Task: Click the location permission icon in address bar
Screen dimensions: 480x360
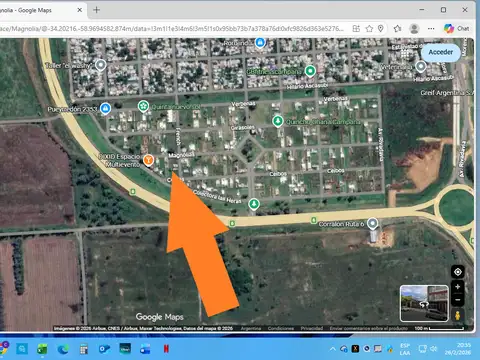Action: pos(381,29)
